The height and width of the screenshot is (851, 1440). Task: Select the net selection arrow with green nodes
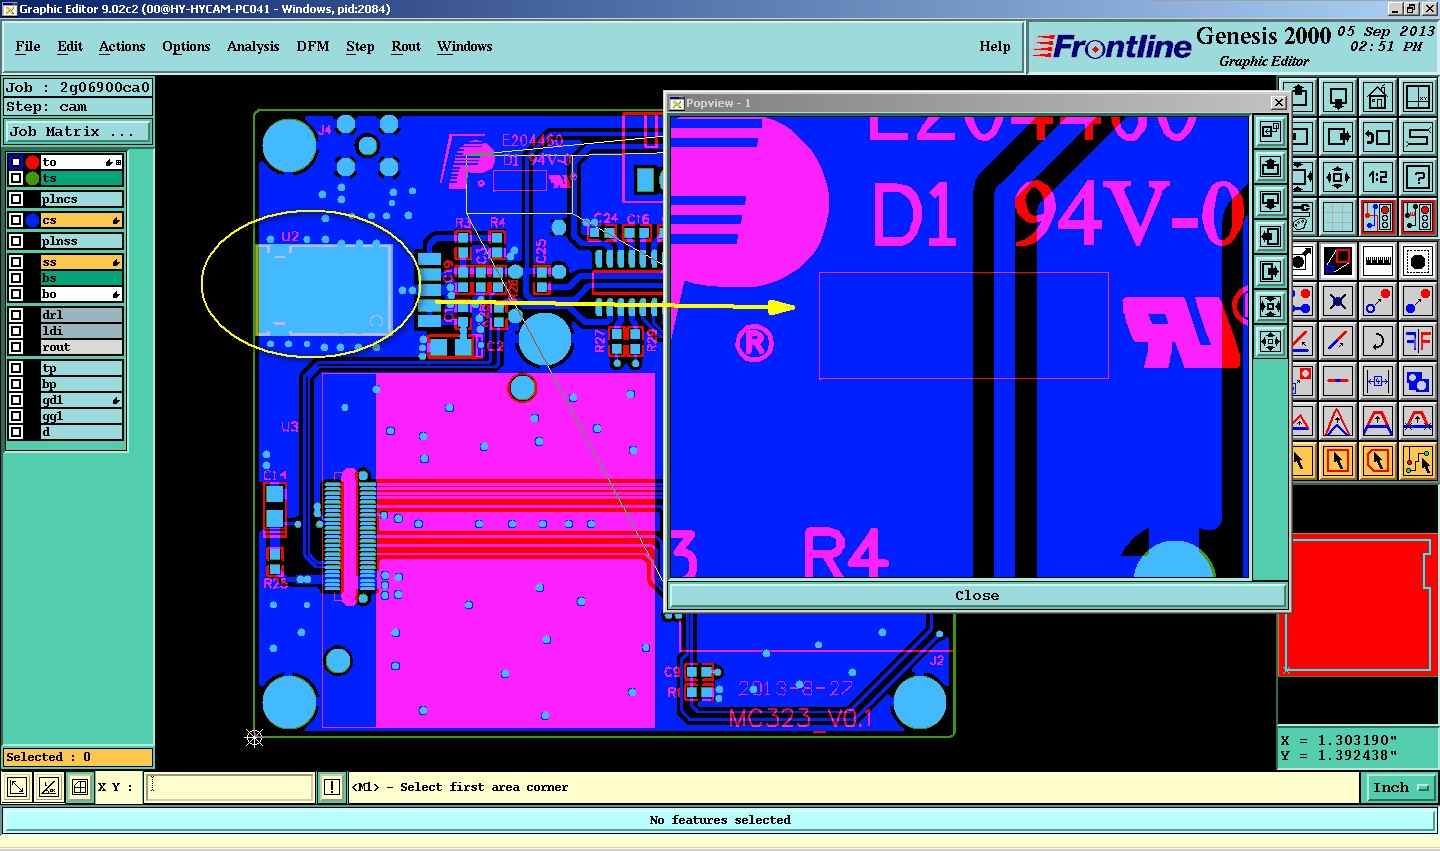[x=1418, y=461]
